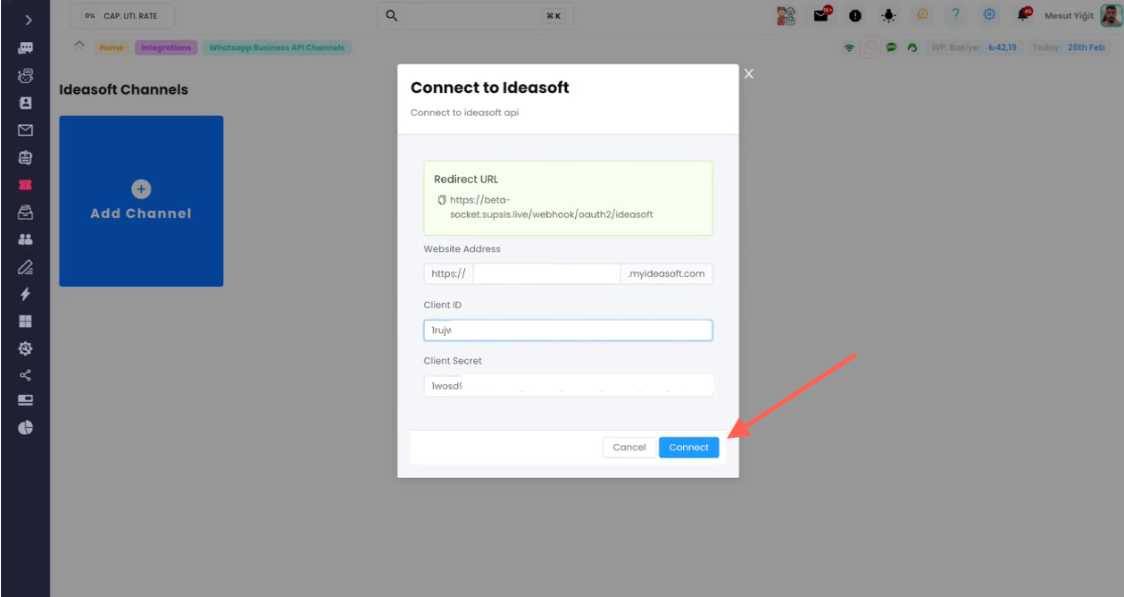The width and height of the screenshot is (1124, 597).
Task: Click the top search bar
Action: point(475,16)
